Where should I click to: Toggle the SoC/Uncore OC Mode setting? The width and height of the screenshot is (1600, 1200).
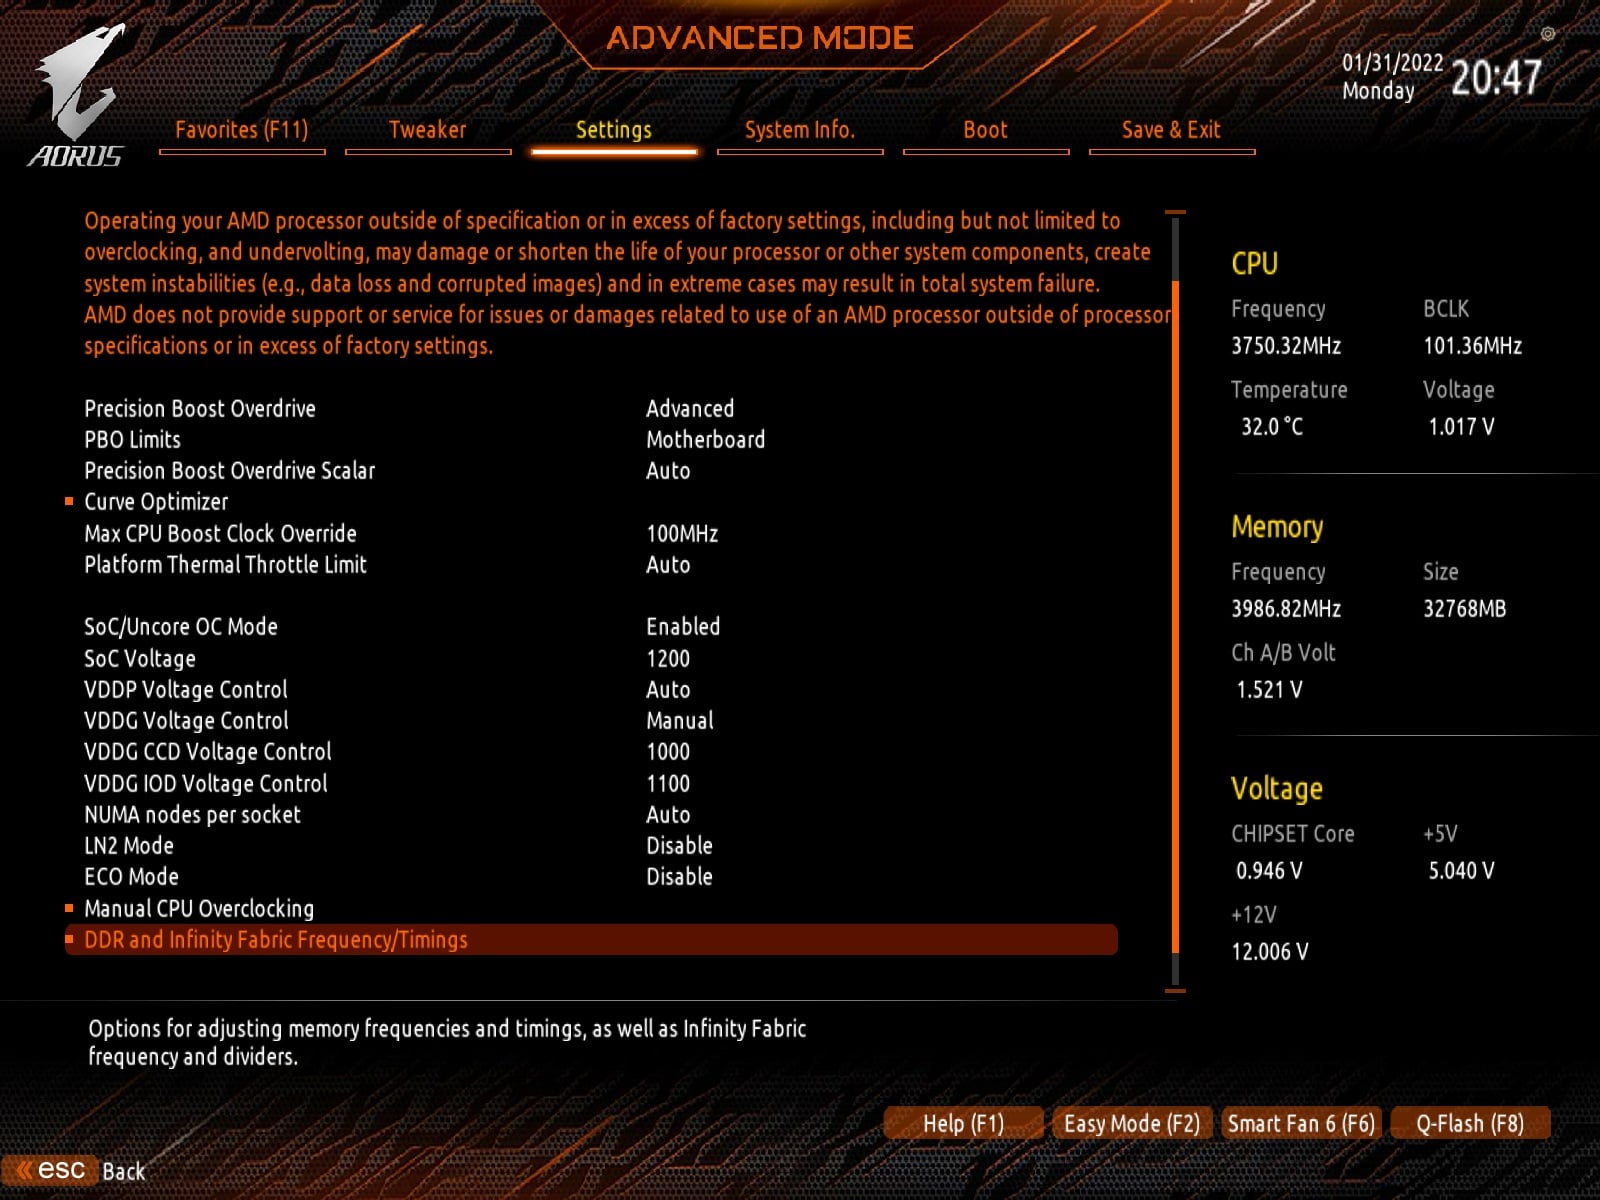683,626
